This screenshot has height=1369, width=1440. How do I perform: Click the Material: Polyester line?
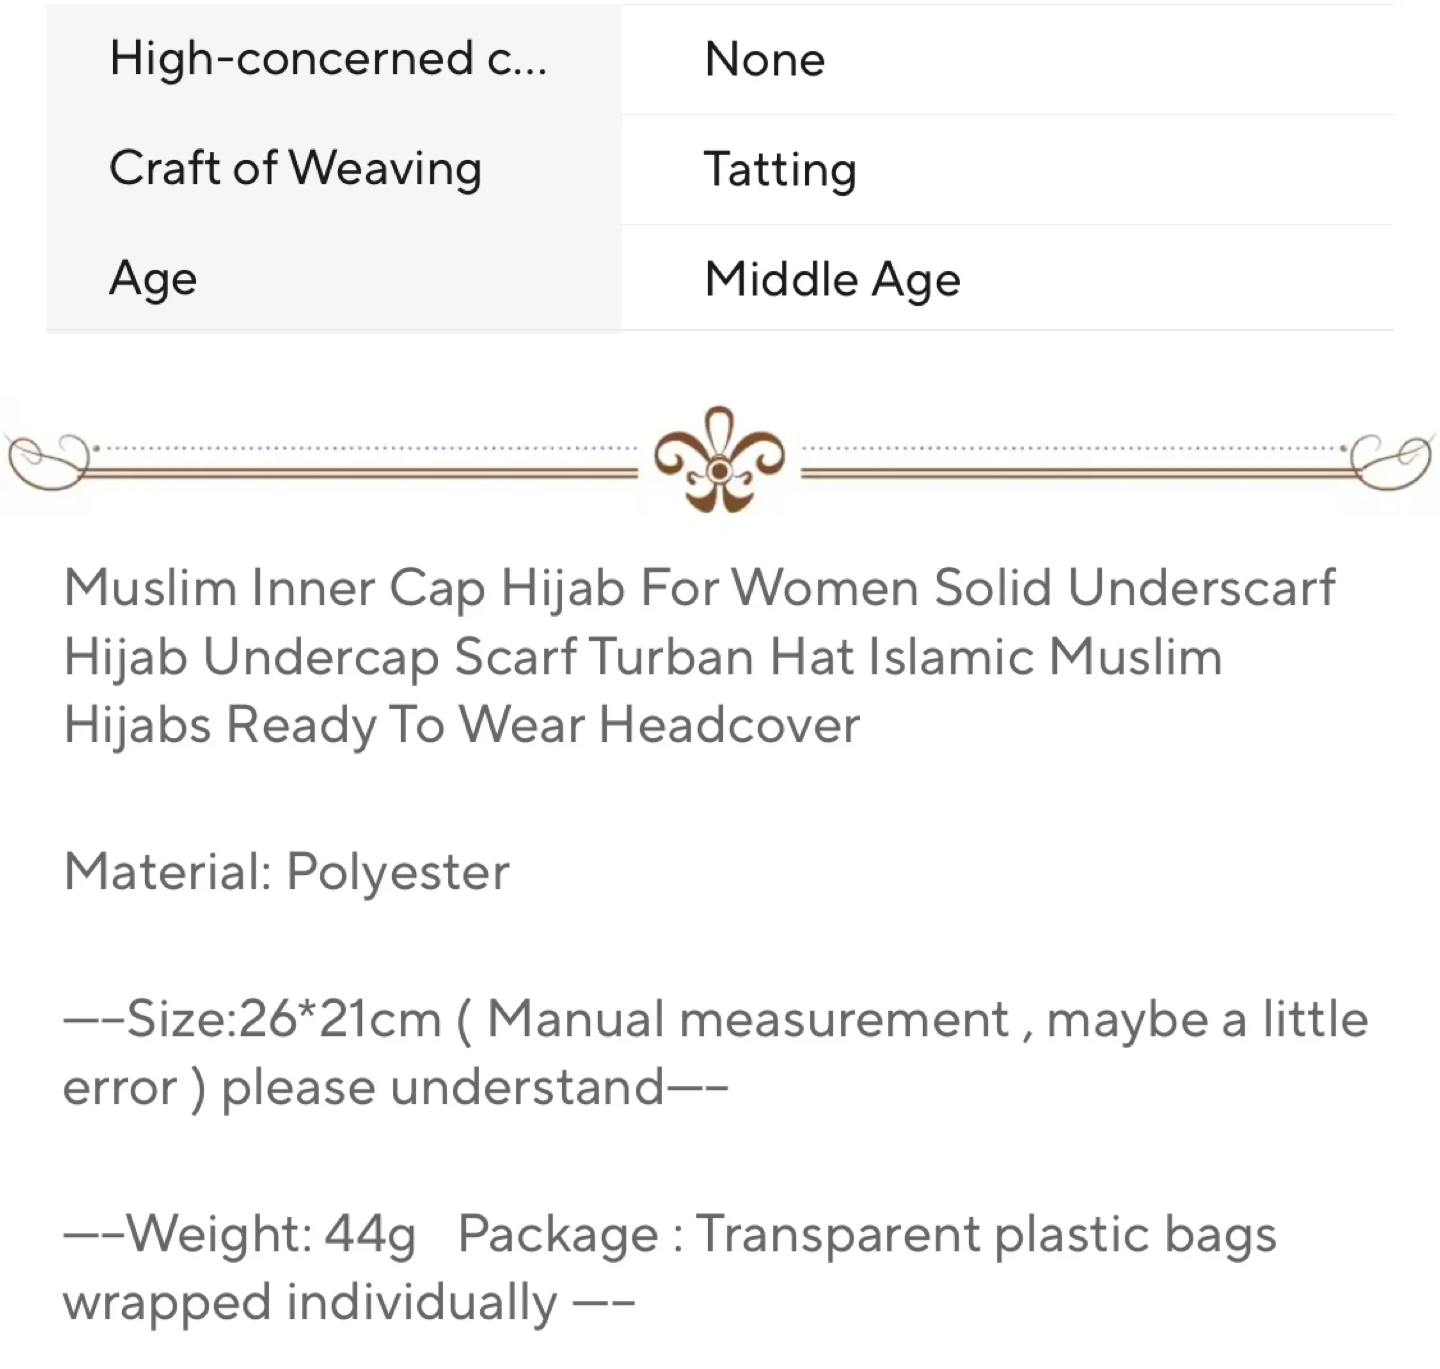[x=286, y=872]
